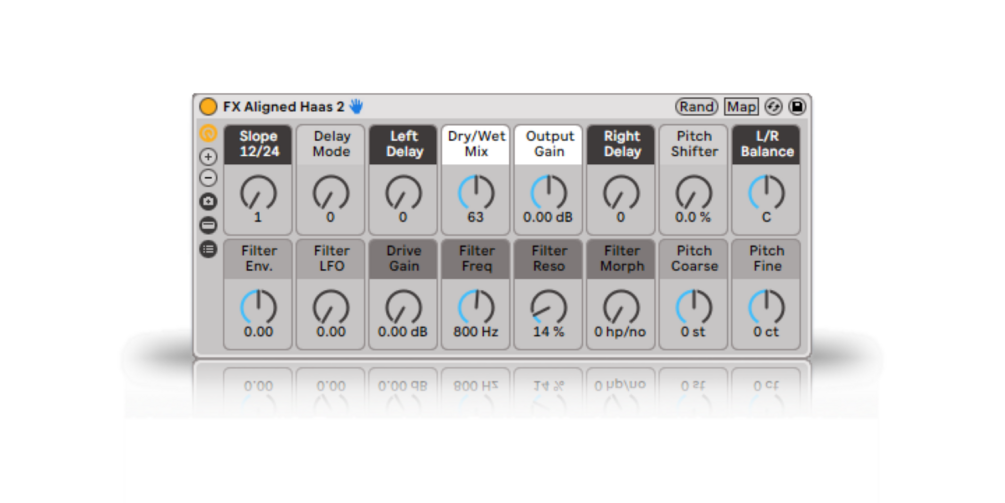1005x503 pixels.
Task: Select the Output Gain macro label
Action: pyautogui.click(x=549, y=144)
